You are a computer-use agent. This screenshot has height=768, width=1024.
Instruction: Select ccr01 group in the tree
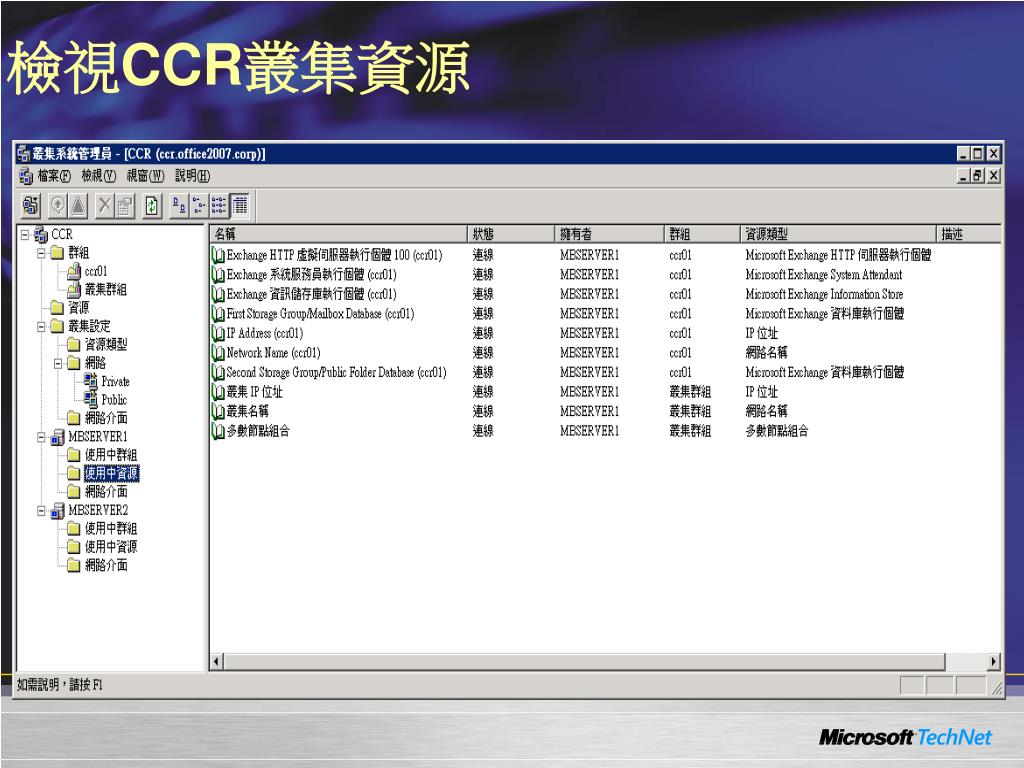click(96, 271)
